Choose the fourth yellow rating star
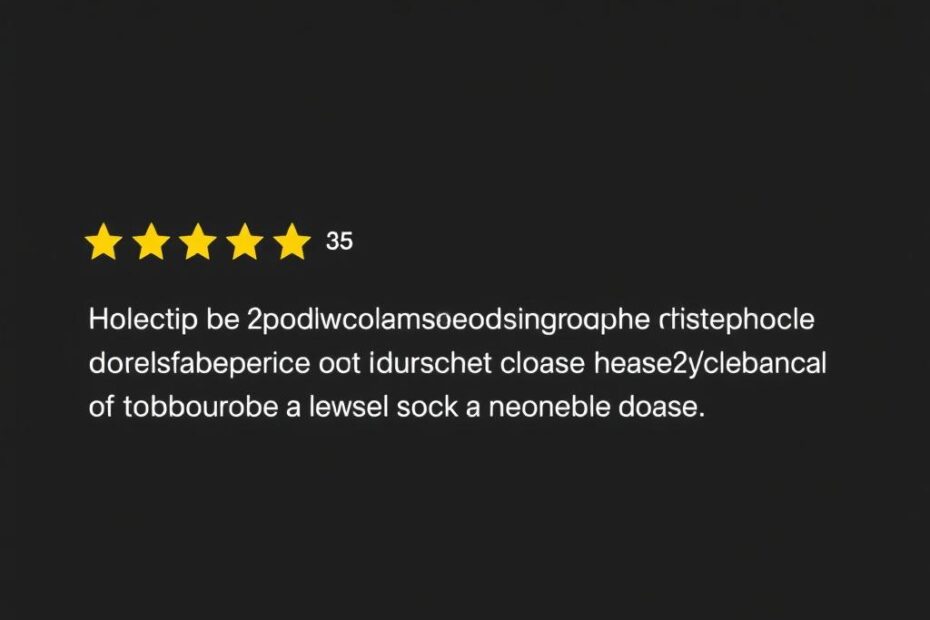 245,242
